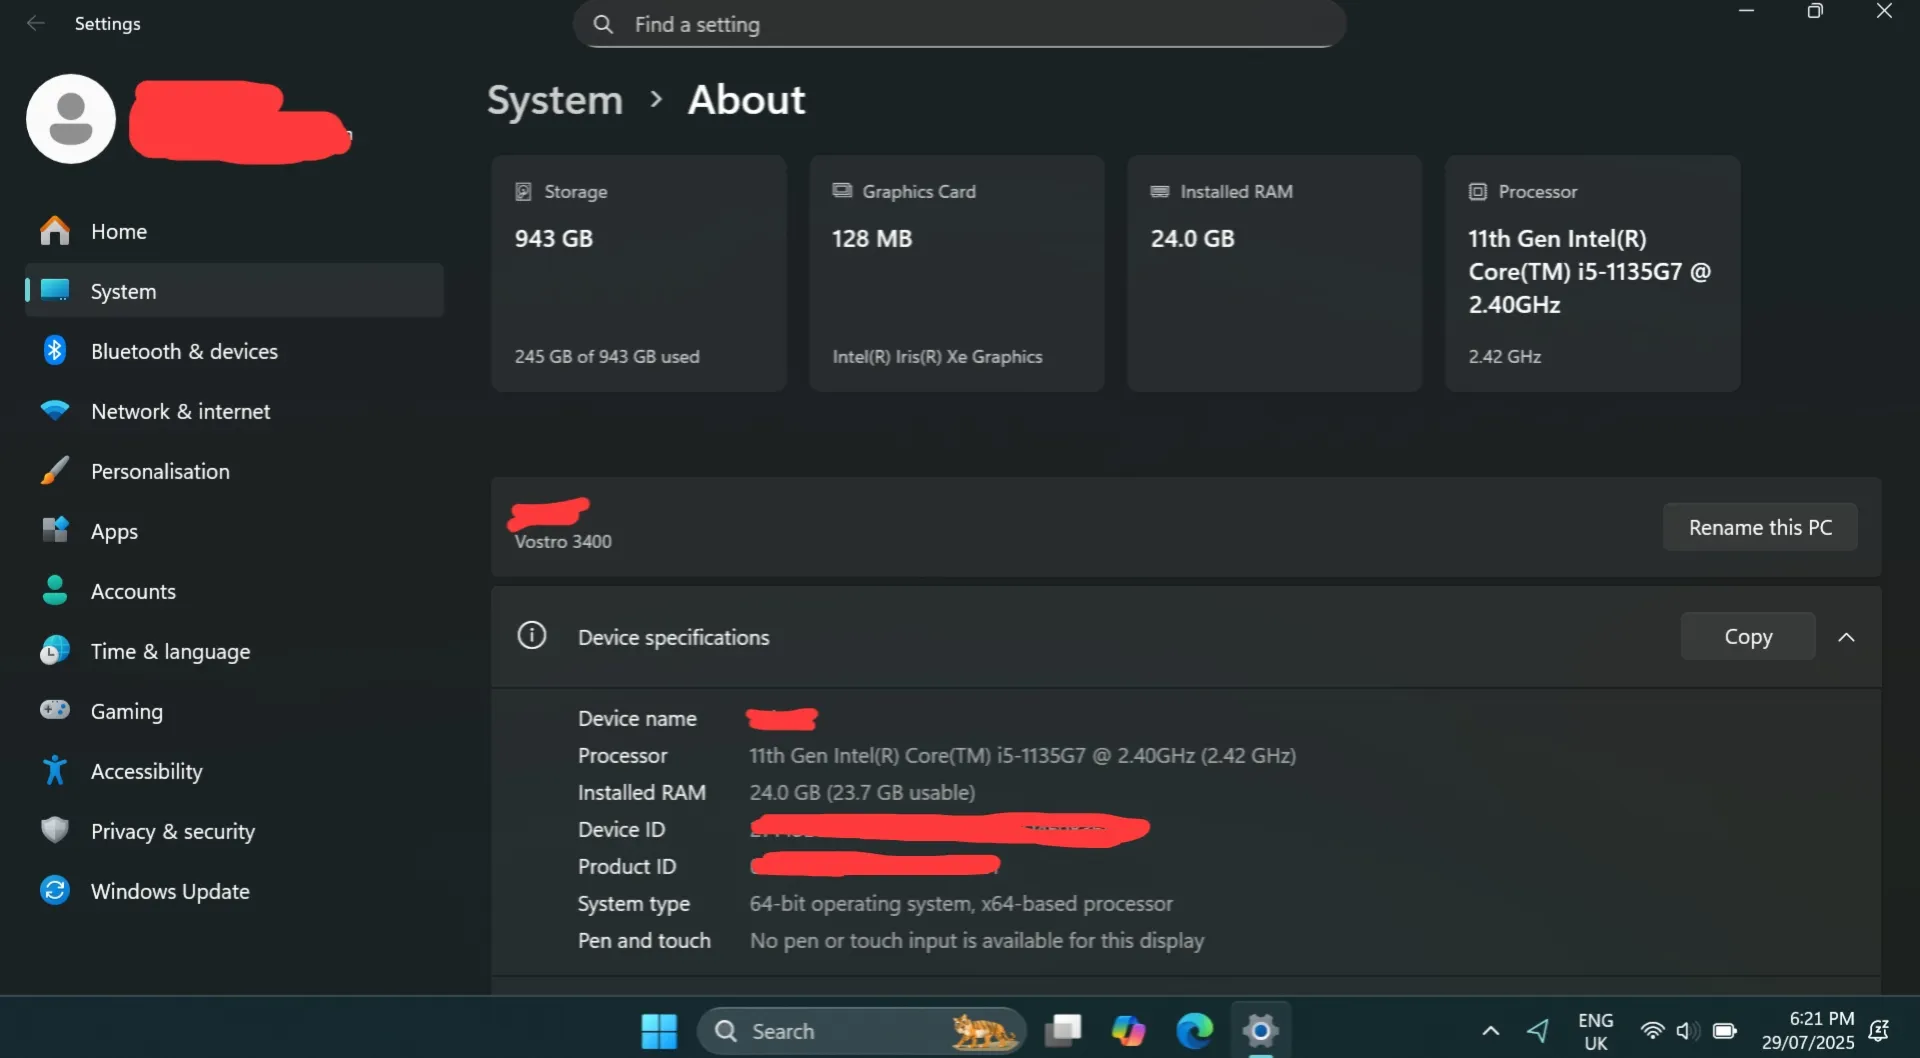
Task: Click the Home icon in sidebar
Action: click(x=55, y=231)
